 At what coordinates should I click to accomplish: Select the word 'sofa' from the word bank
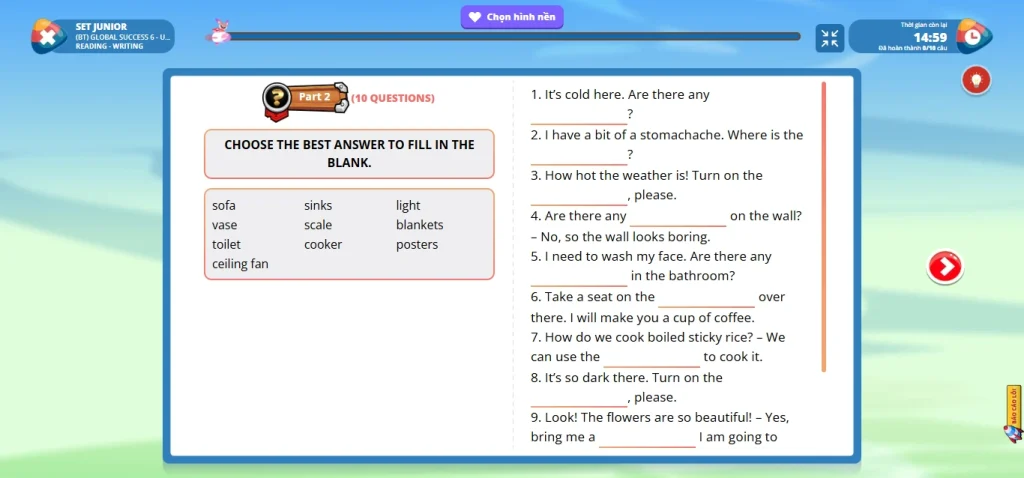[x=224, y=206]
